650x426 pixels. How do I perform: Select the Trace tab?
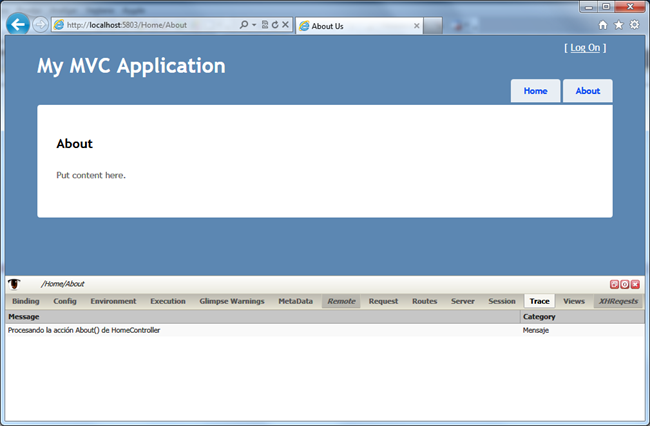point(539,301)
